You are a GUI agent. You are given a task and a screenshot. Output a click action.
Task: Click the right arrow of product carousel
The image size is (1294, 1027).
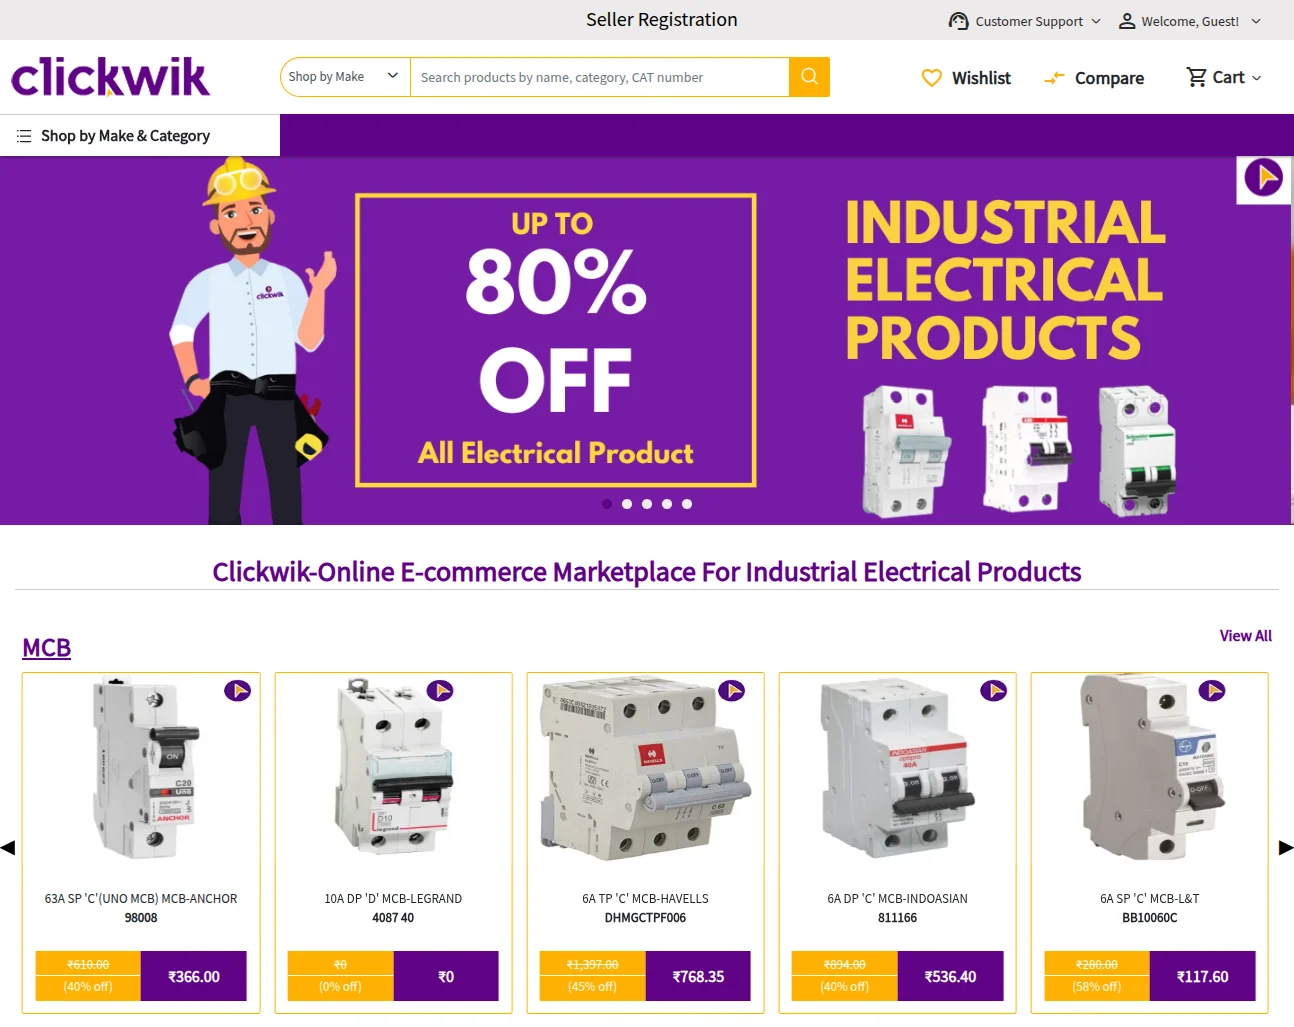[x=1286, y=848]
